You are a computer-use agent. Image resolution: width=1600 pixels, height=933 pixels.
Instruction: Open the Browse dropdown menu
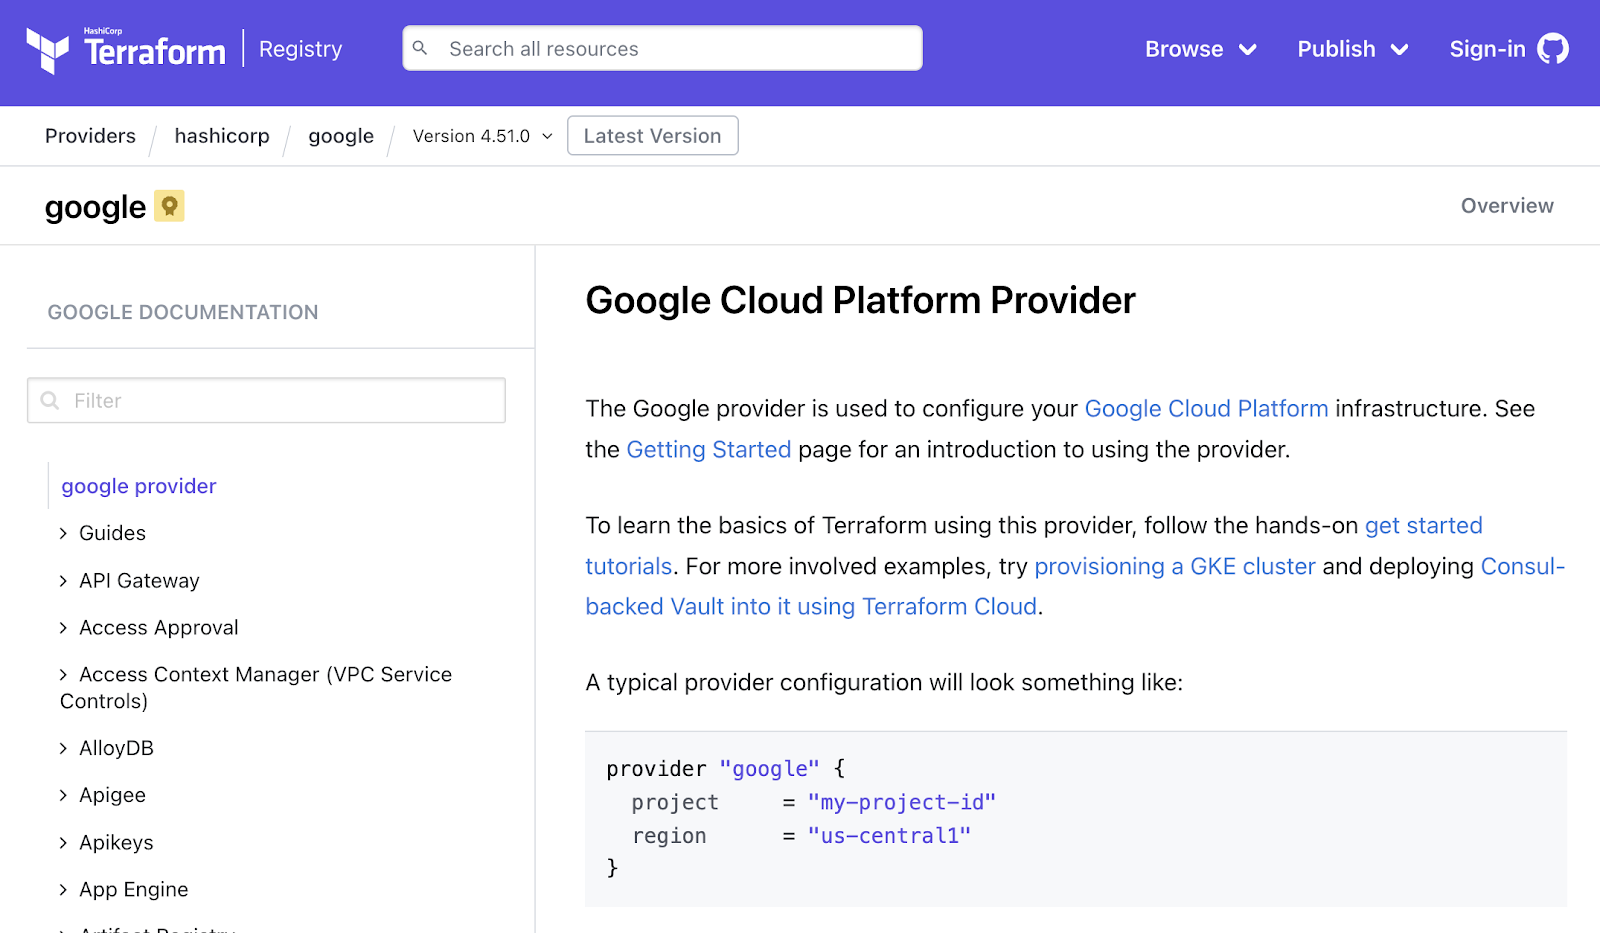(1200, 49)
